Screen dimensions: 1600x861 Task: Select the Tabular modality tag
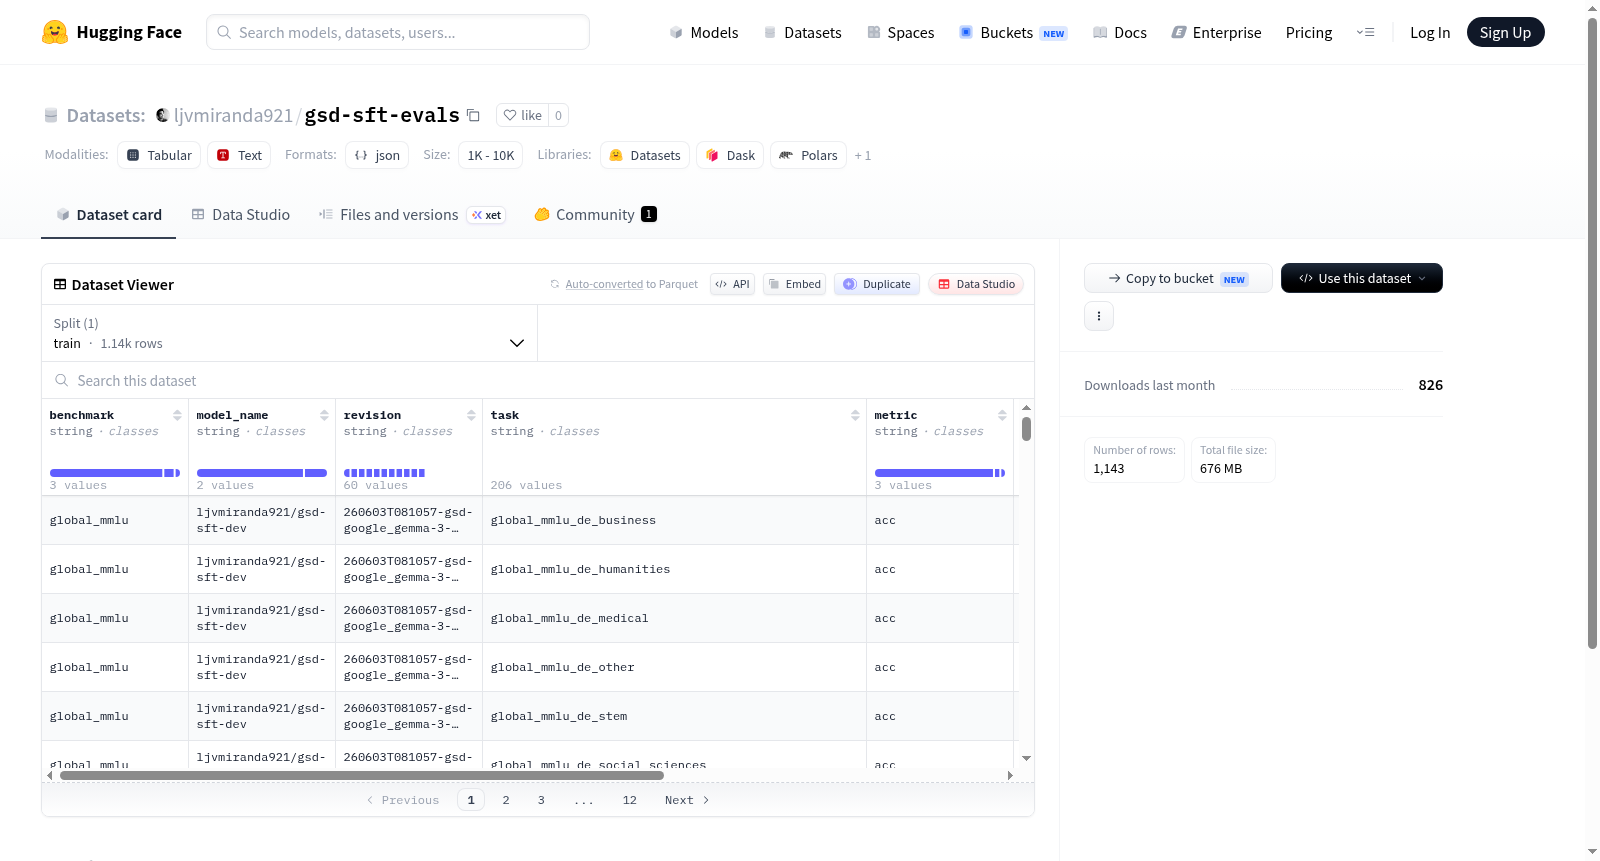(x=159, y=155)
